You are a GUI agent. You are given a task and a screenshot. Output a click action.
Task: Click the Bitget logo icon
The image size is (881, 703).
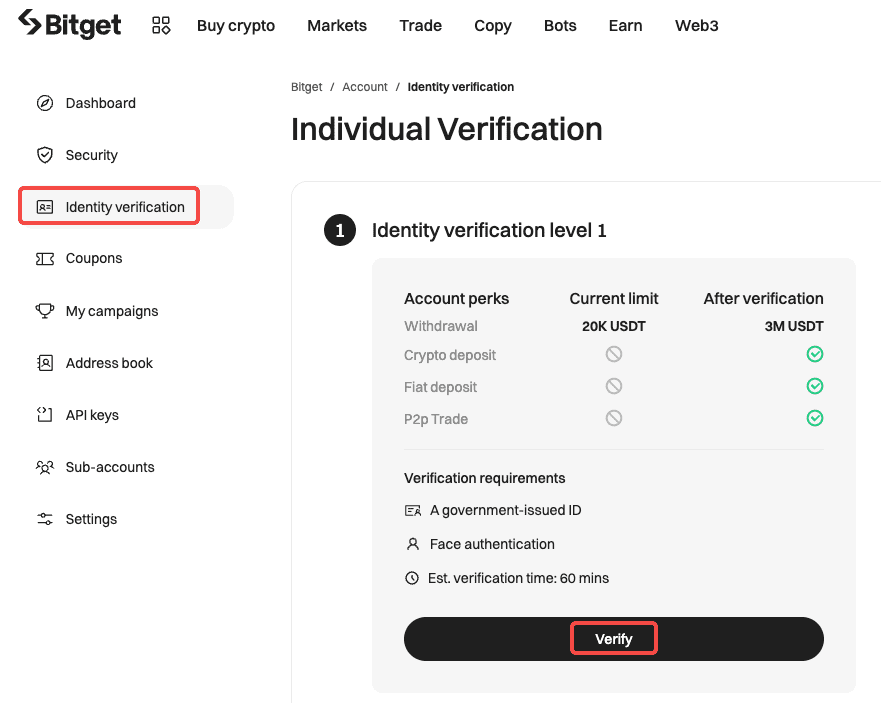[x=30, y=23]
